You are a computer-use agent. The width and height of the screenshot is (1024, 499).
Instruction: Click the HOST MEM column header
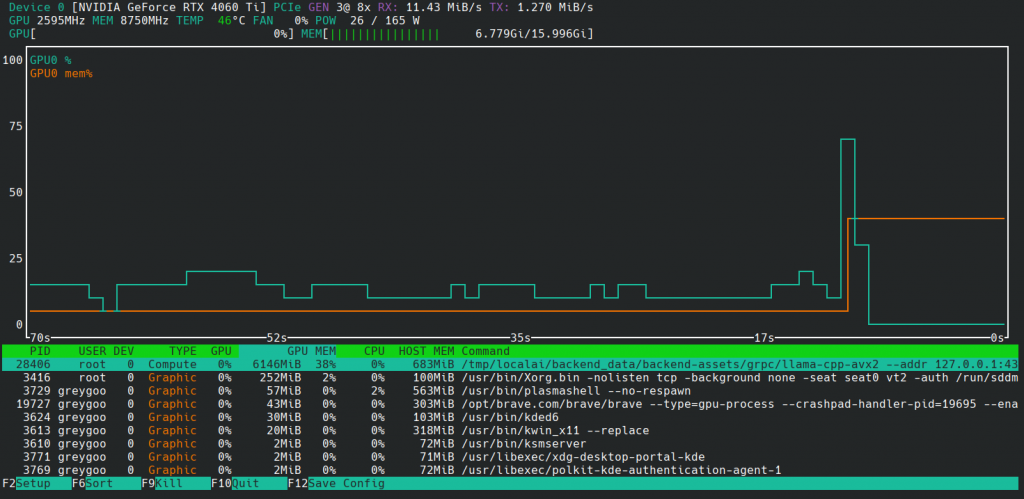[425, 351]
